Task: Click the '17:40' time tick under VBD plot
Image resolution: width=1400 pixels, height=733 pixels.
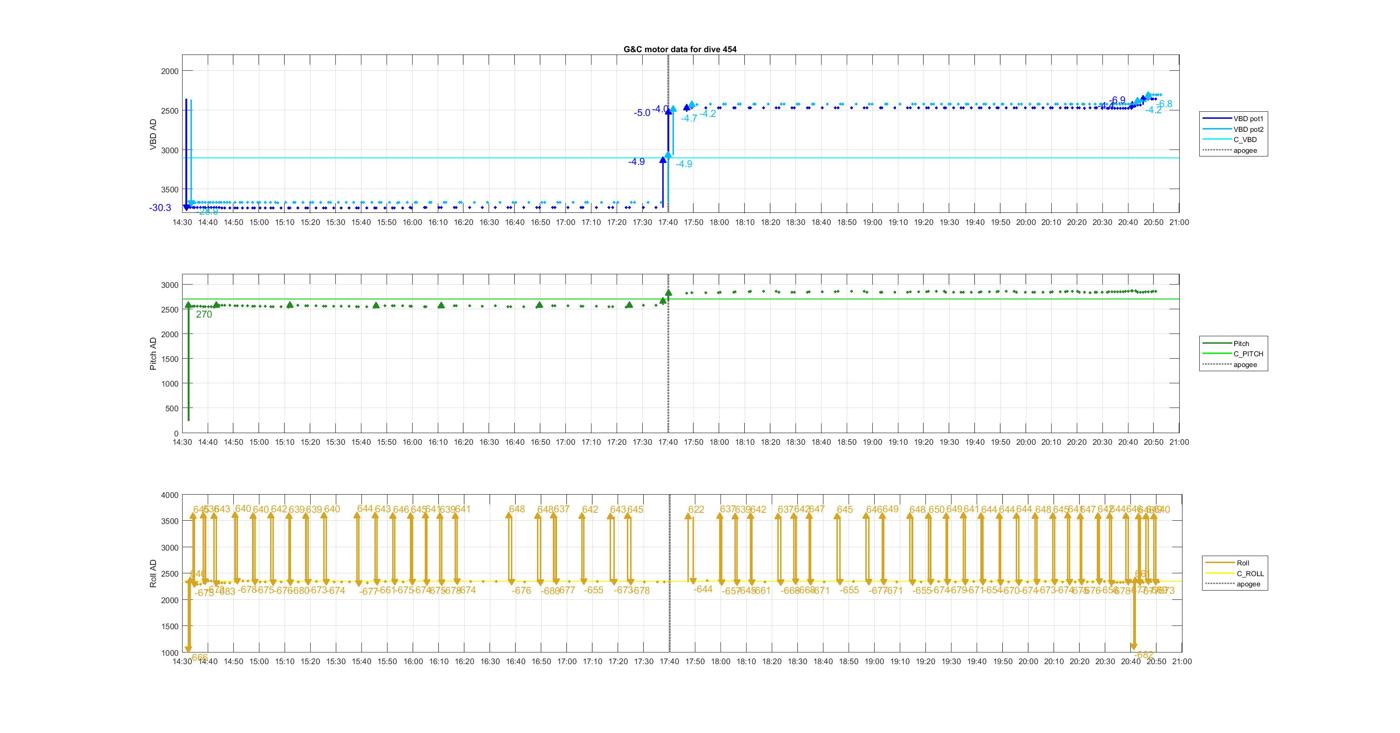Action: pos(668,222)
